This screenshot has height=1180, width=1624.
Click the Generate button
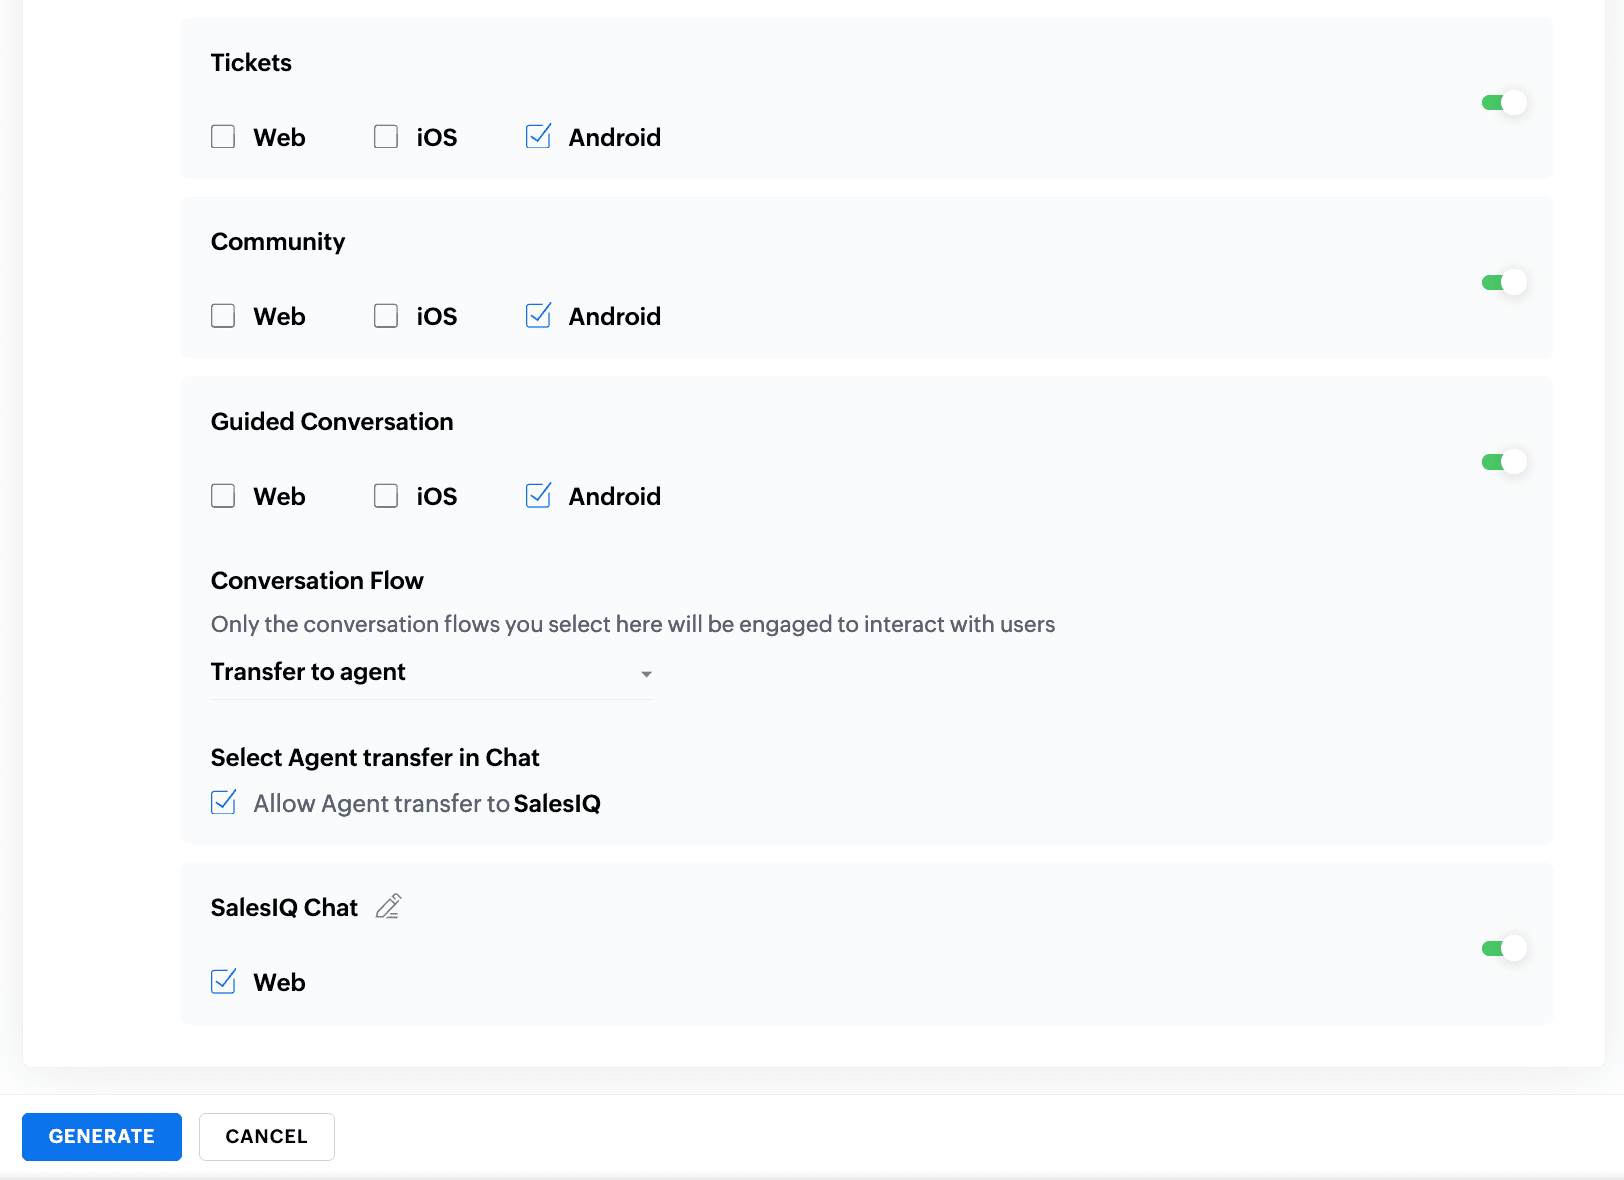coord(102,1136)
